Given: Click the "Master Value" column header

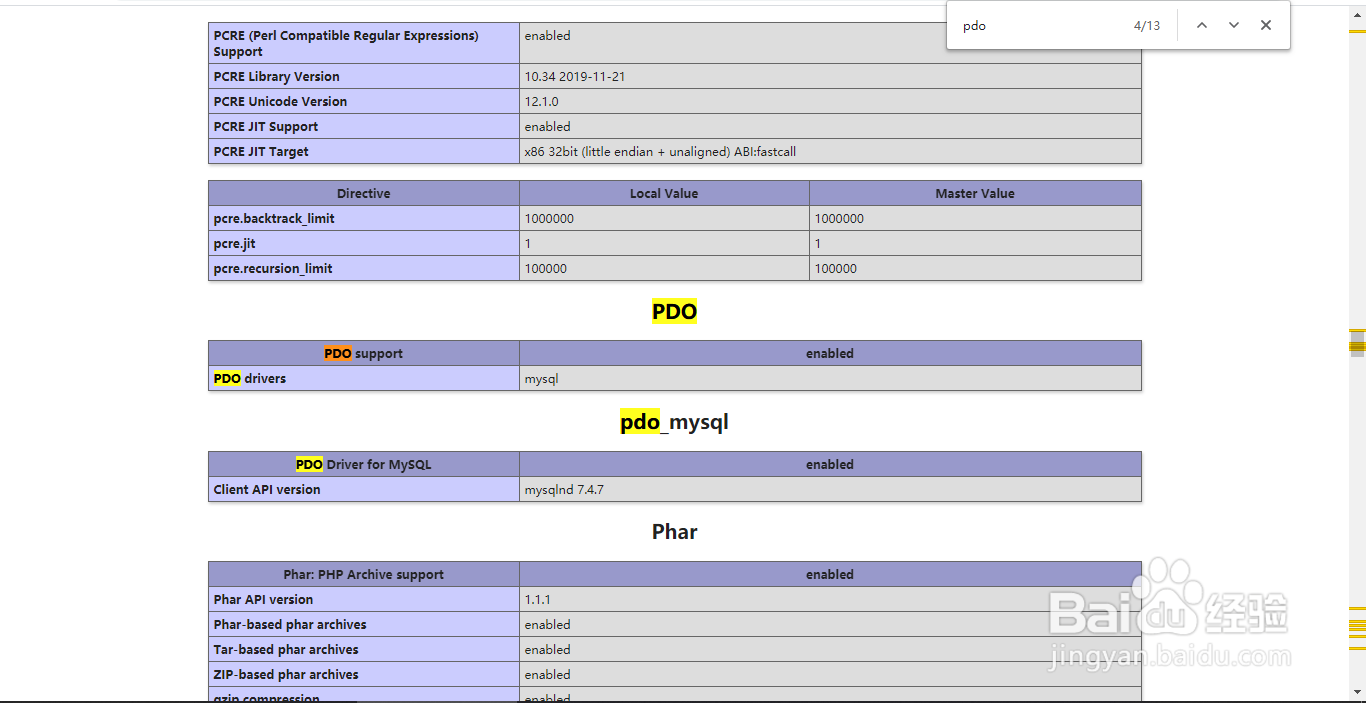Looking at the screenshot, I should (x=975, y=194).
